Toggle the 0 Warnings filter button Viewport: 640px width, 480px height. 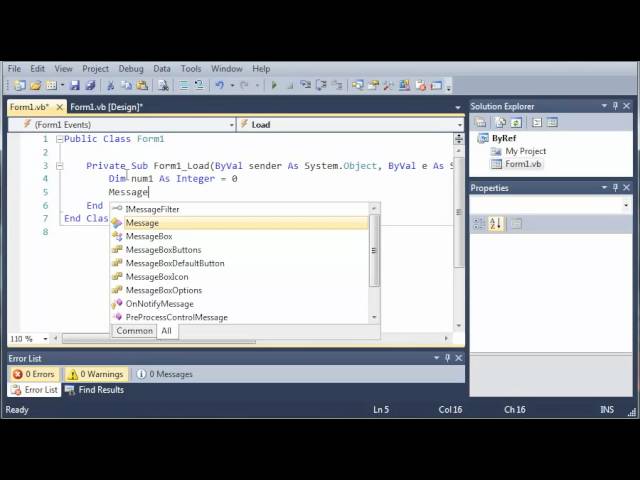click(x=96, y=374)
